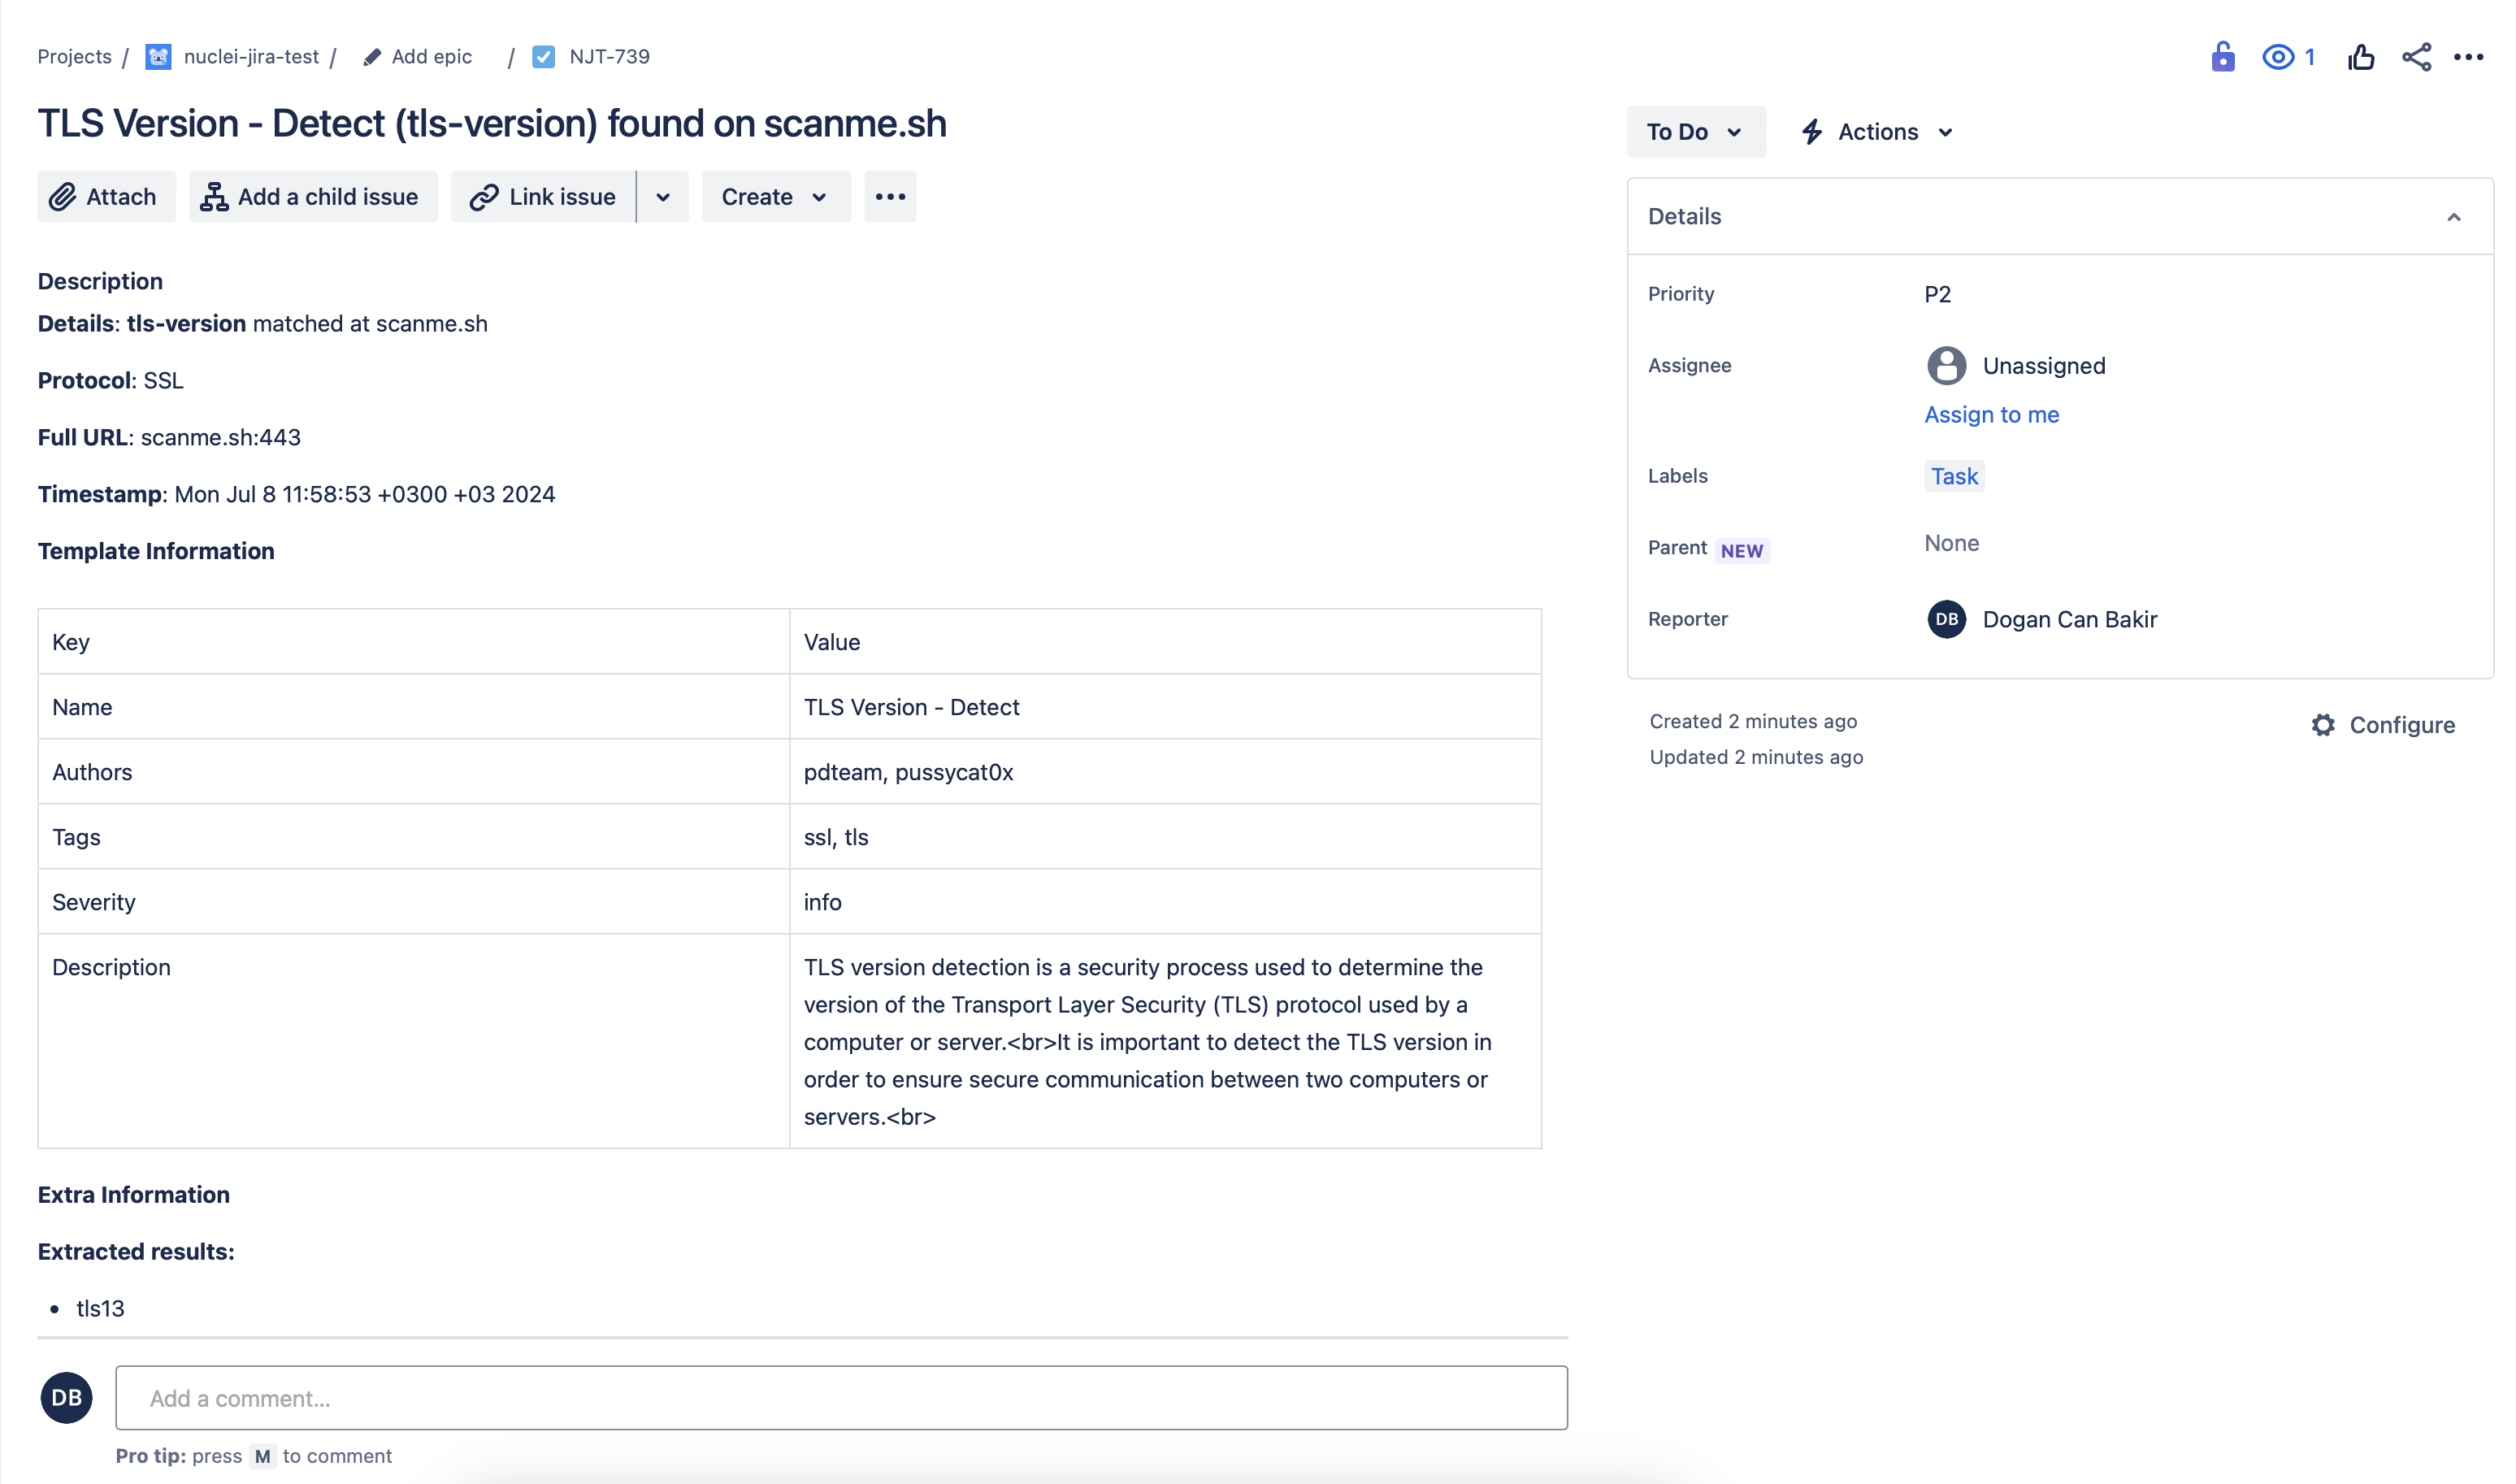This screenshot has height=1484, width=2516.
Task: Expand the Actions lightning dropdown
Action: (1877, 132)
